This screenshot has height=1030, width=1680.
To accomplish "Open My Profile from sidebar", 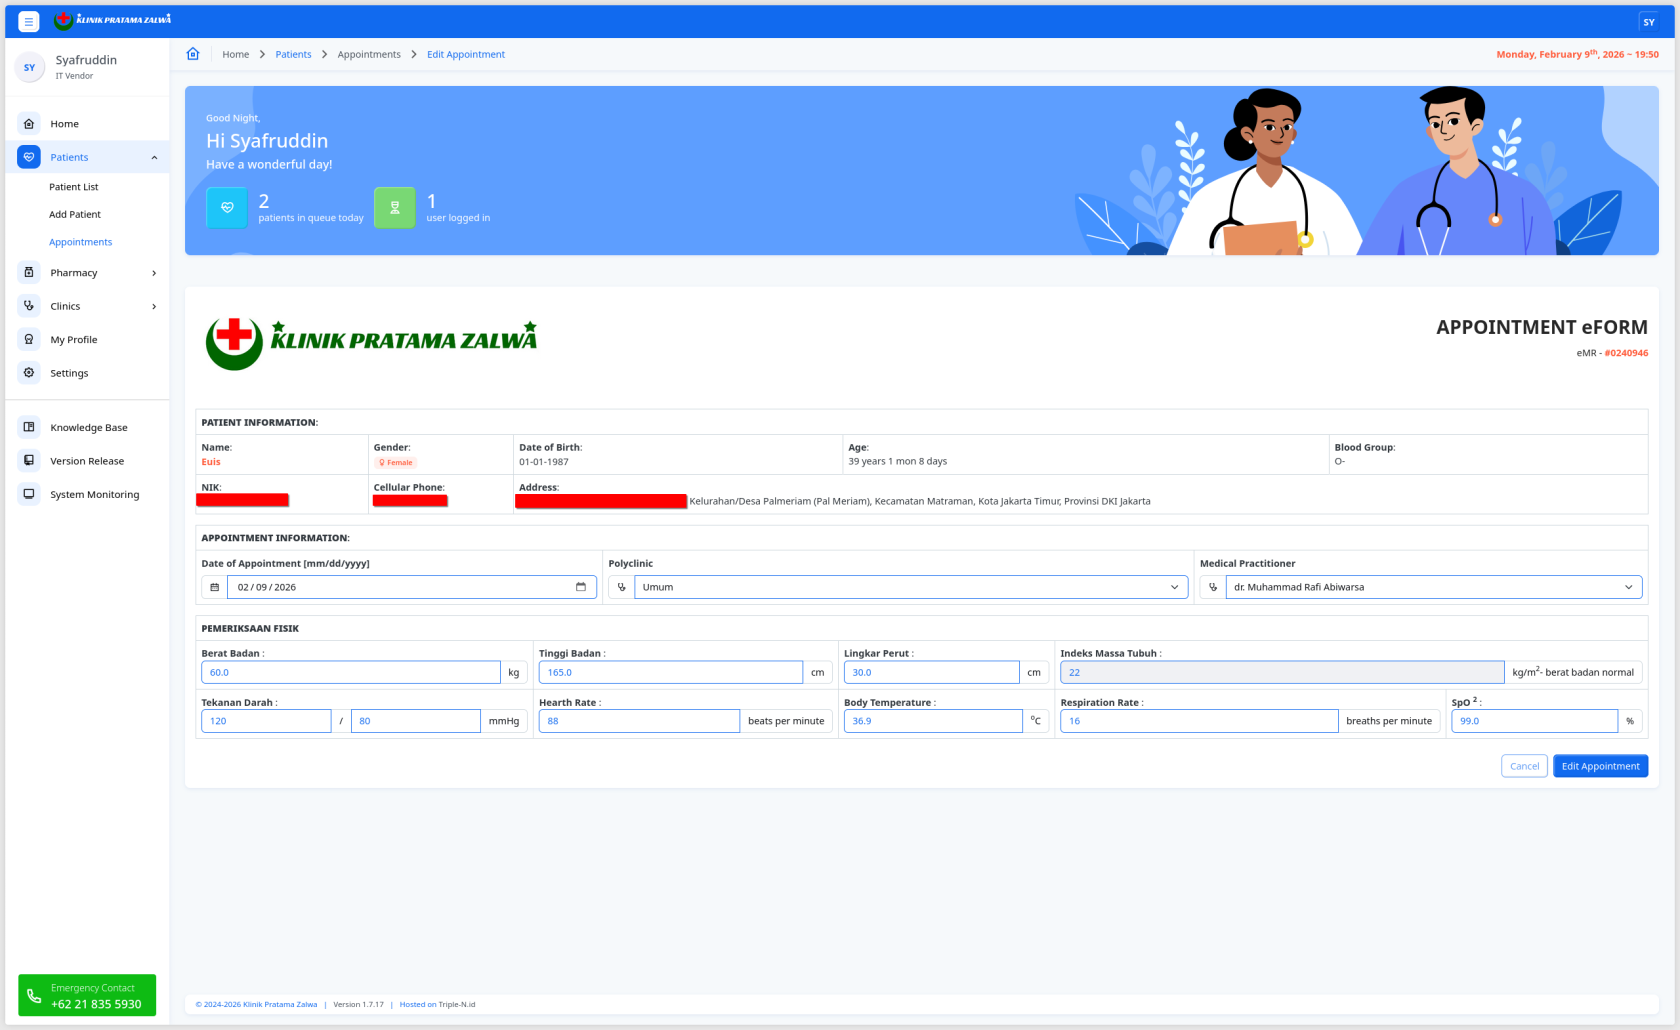I will (73, 340).
